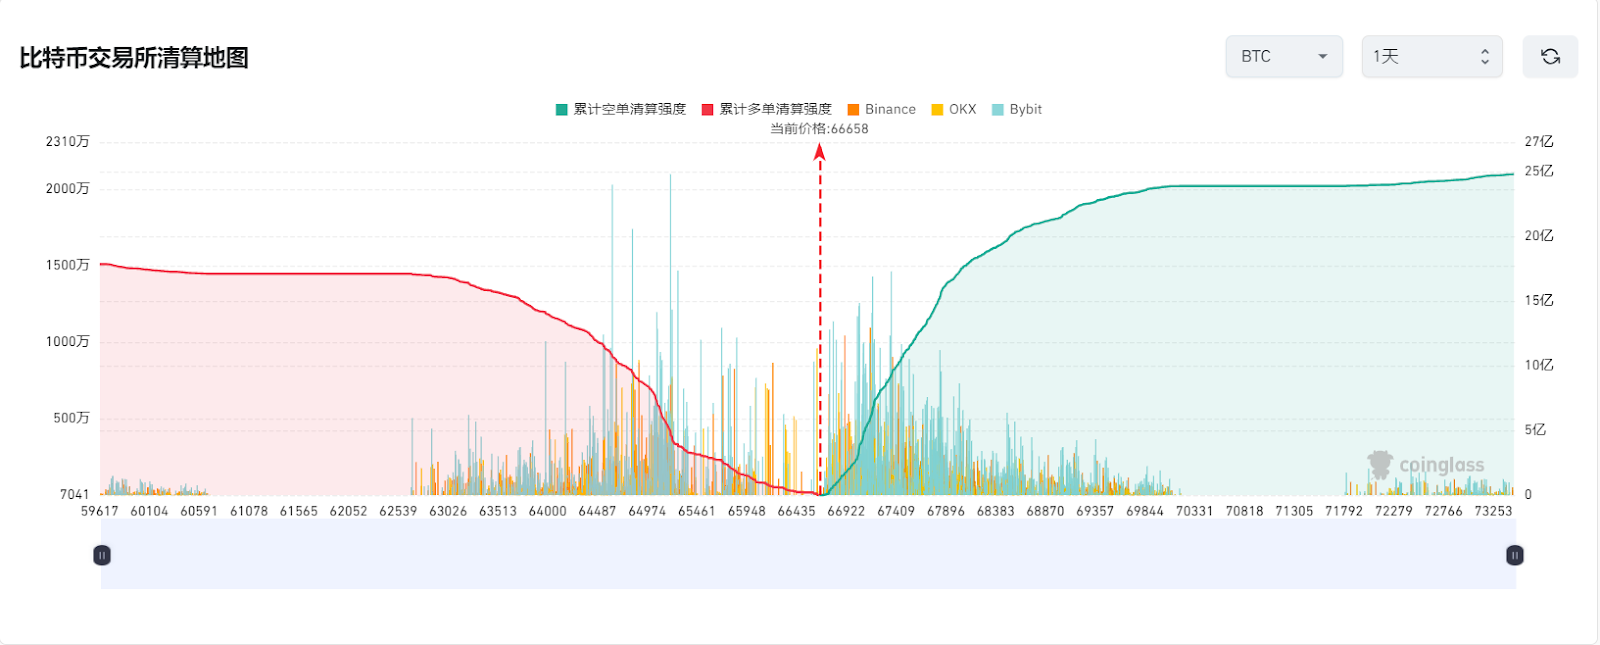This screenshot has height=645, width=1600.
Task: Click the 5亿 right axis label
Action: click(1535, 430)
